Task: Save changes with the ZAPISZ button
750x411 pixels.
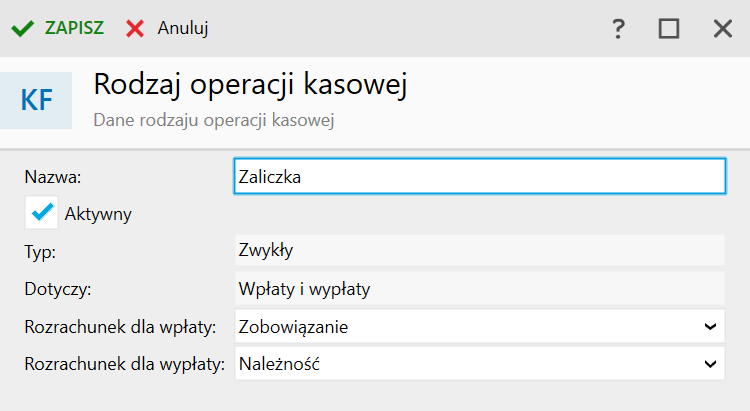Action: [74, 28]
